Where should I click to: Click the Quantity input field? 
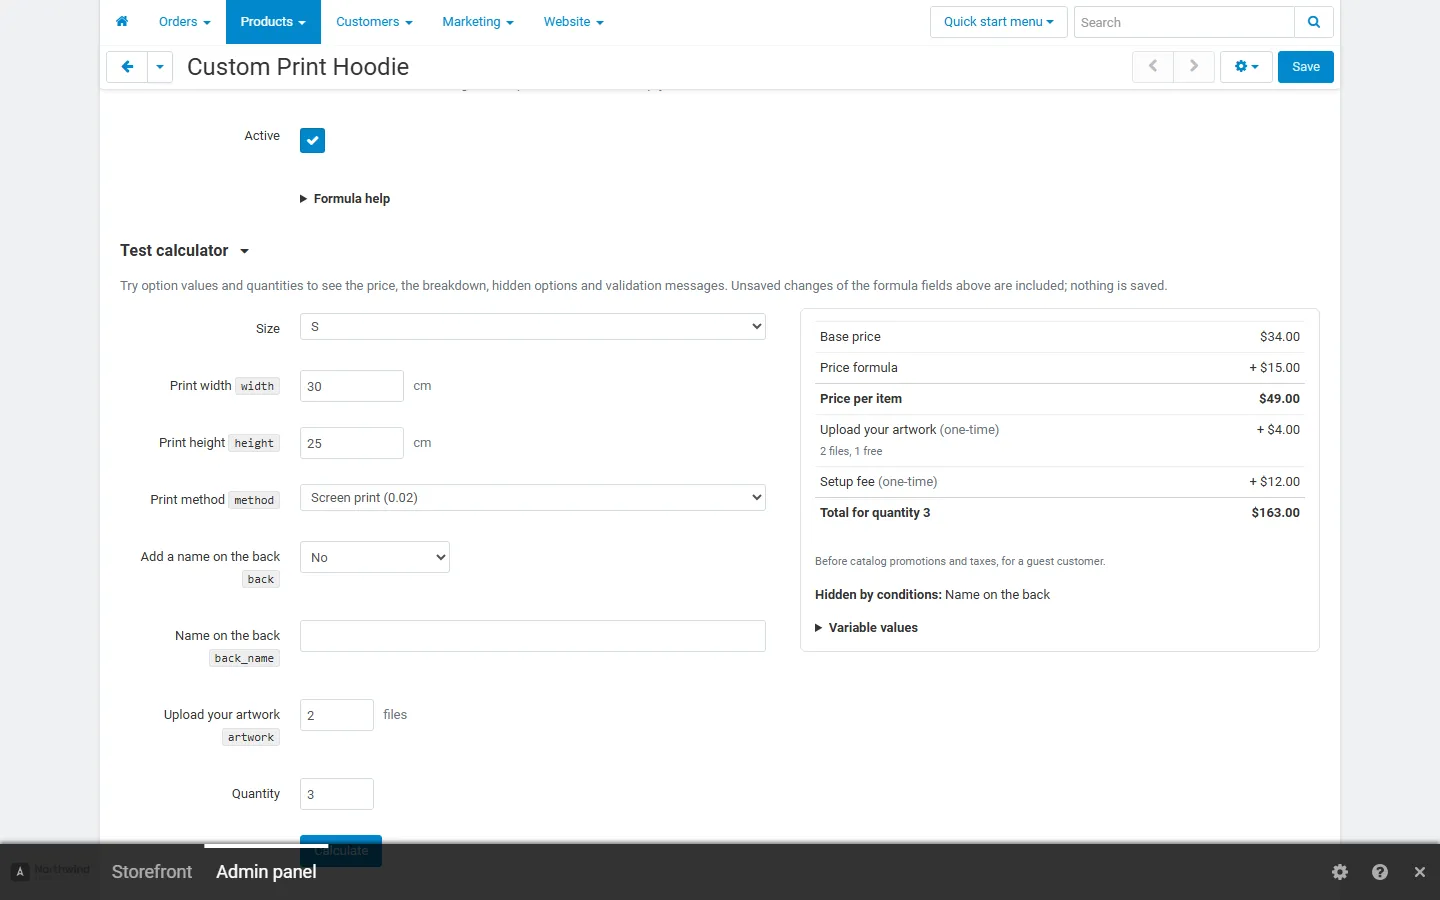click(x=337, y=794)
